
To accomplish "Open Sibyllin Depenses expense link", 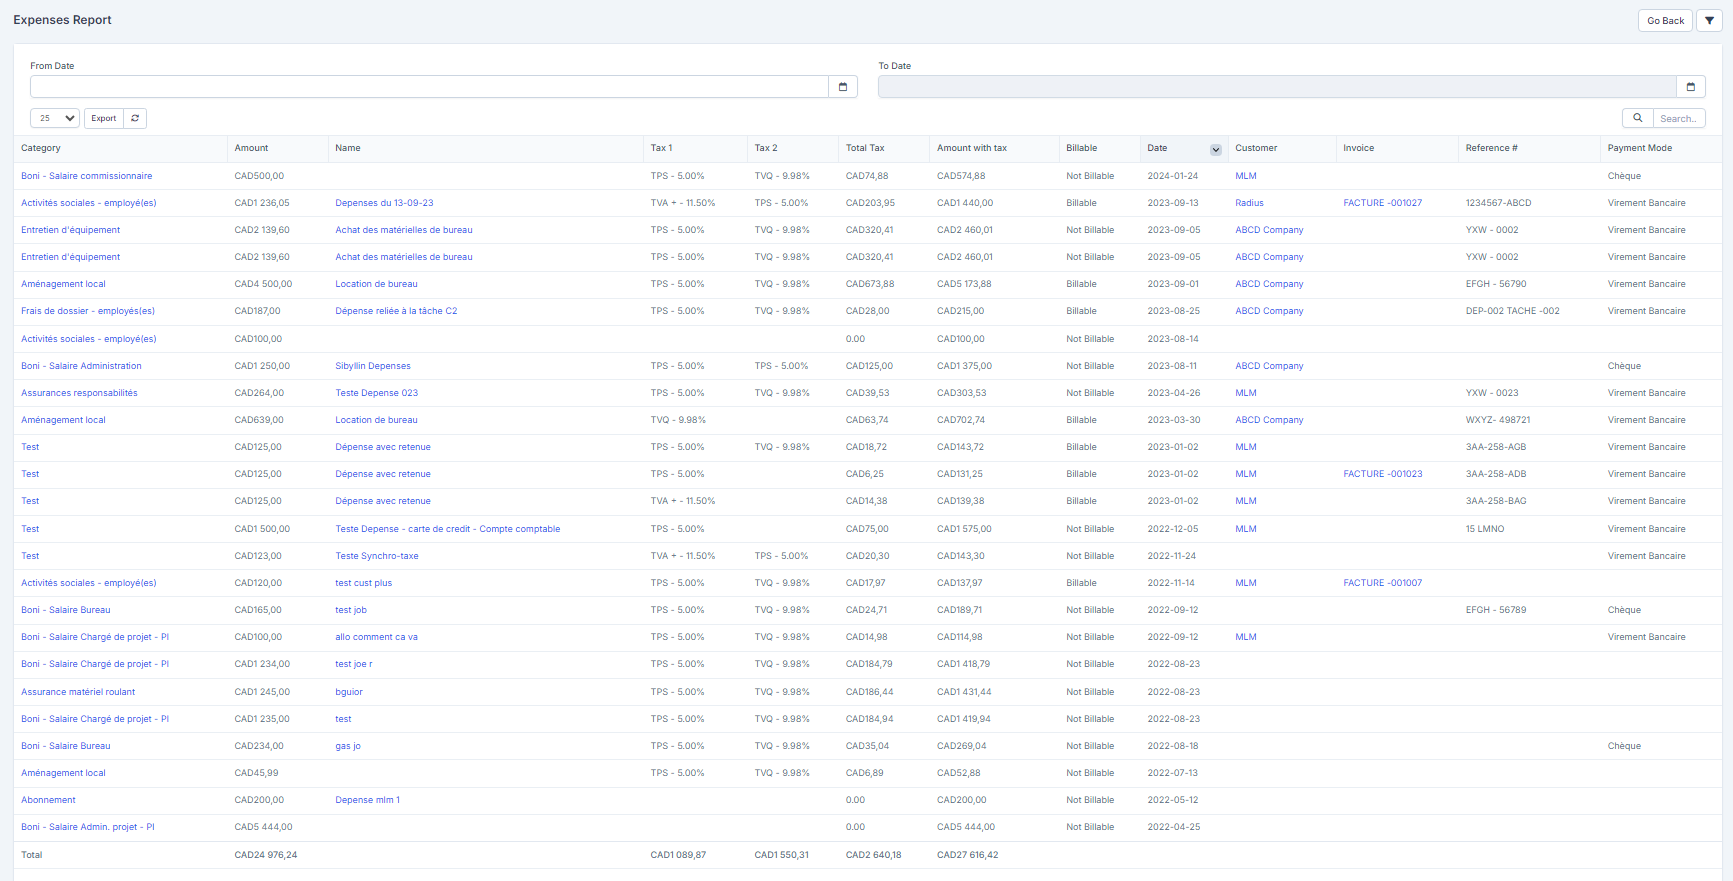I will point(373,366).
